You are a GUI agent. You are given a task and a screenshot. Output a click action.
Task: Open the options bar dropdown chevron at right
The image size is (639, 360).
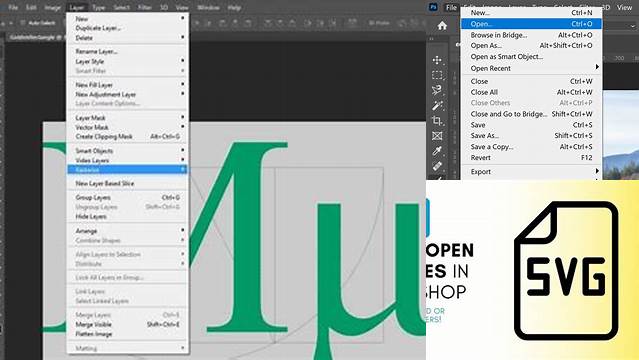pos(632,26)
